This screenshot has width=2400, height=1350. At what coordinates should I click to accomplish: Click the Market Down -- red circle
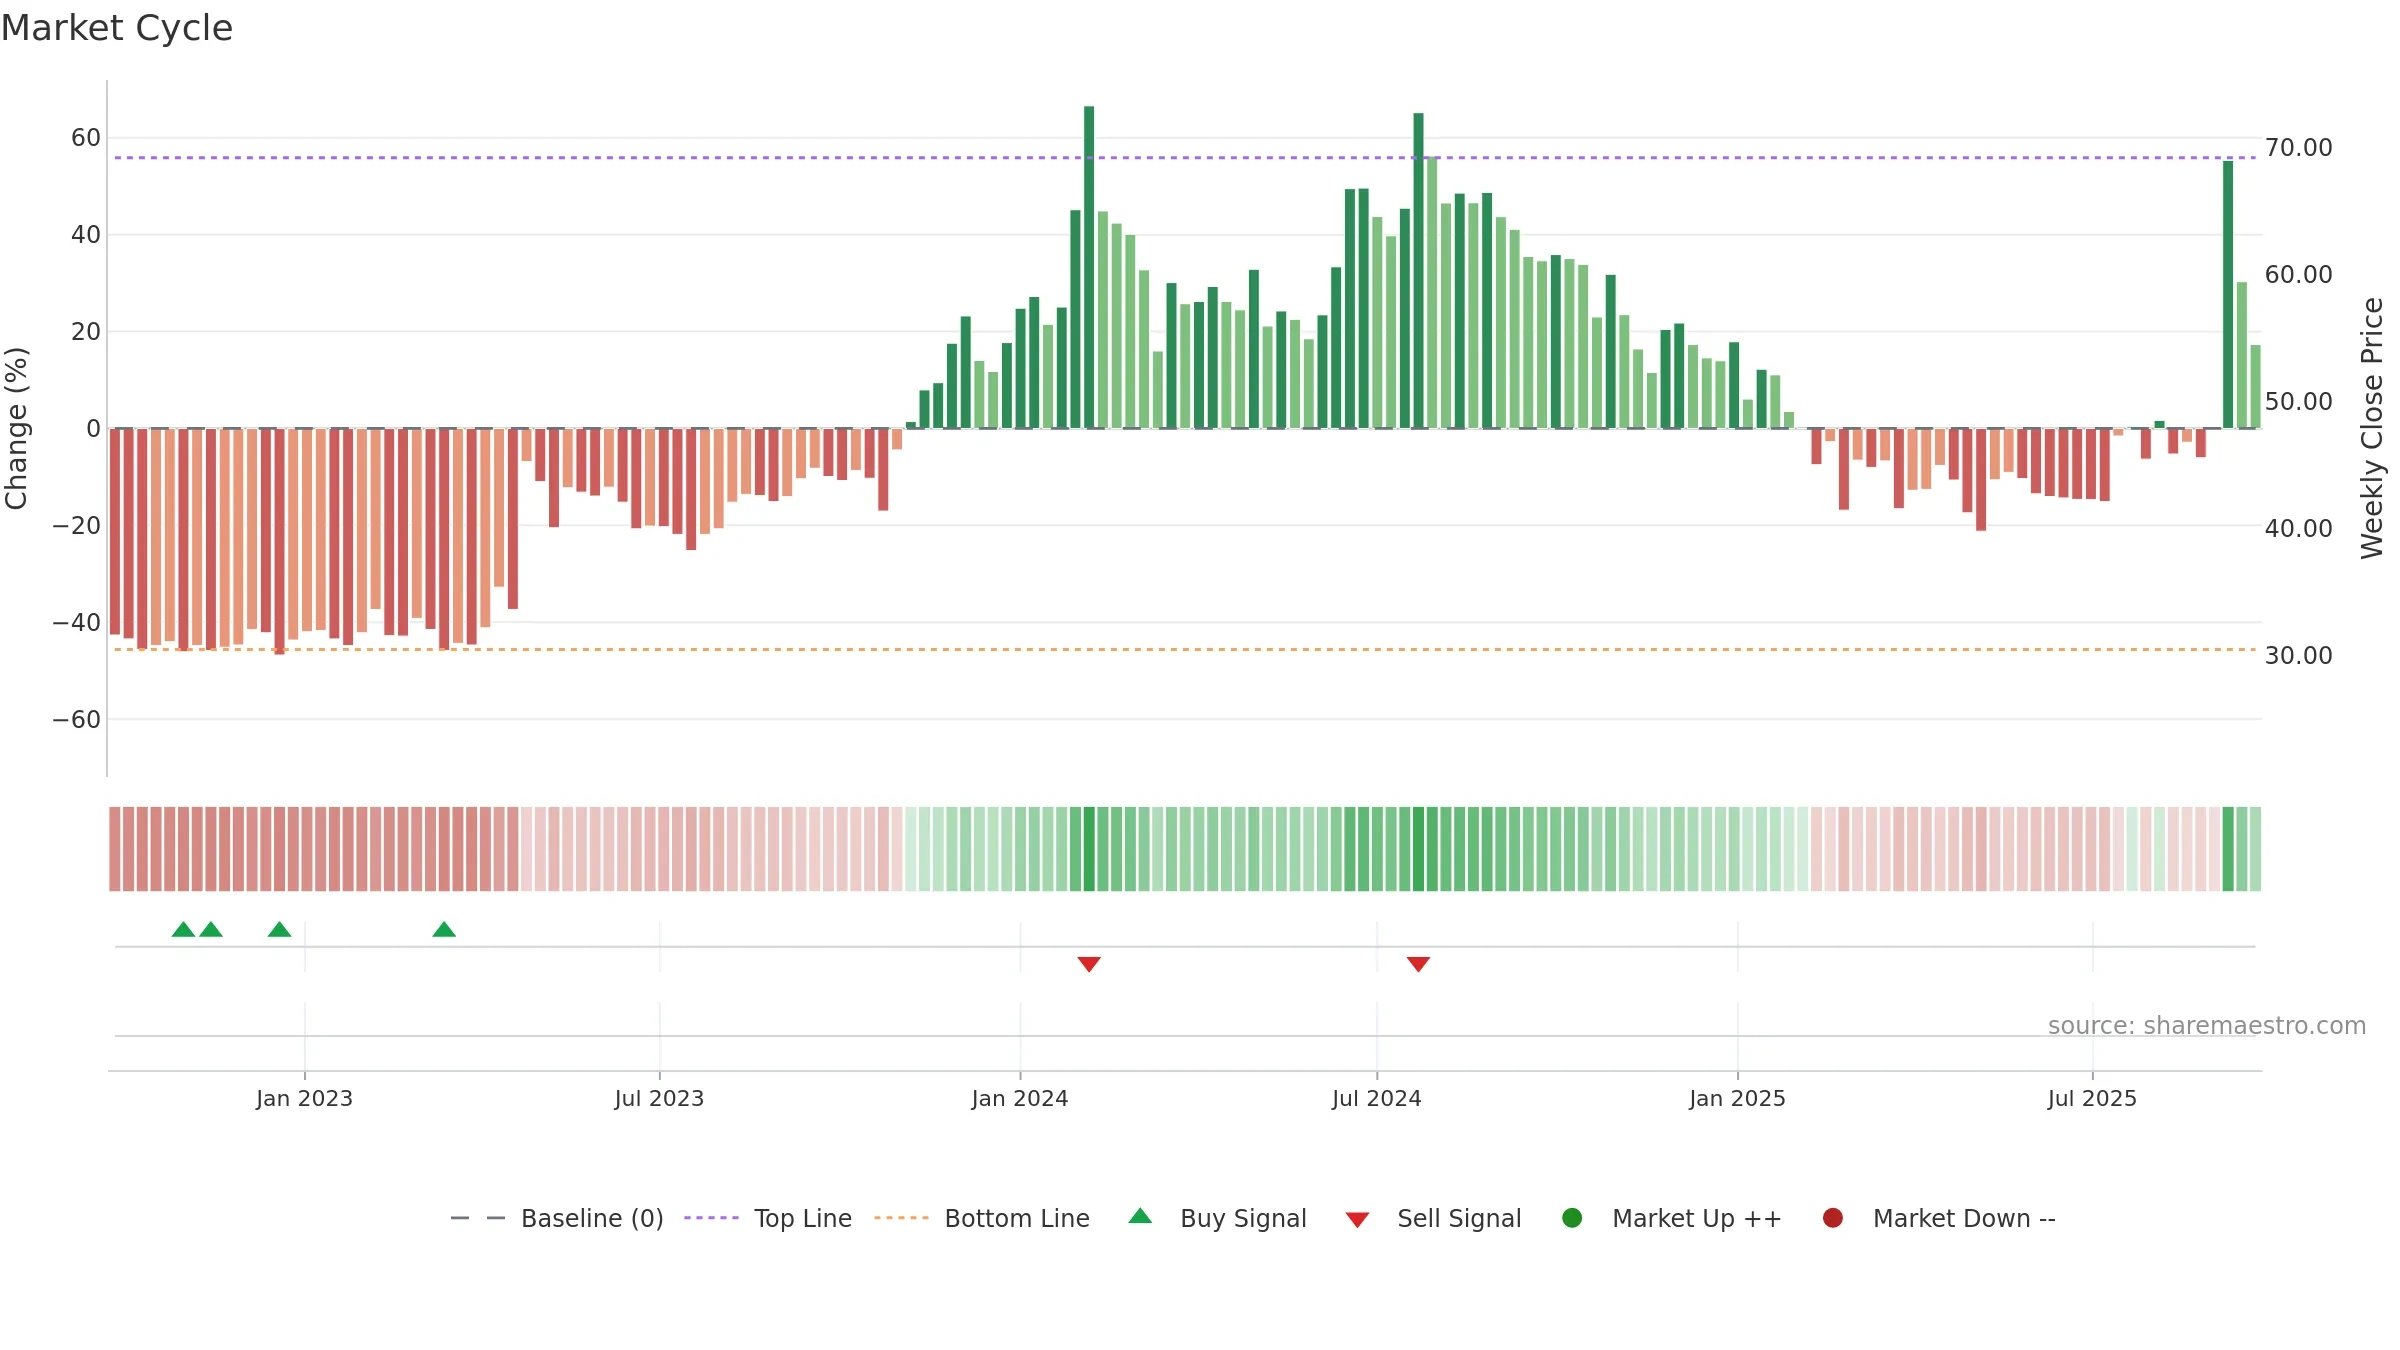pos(1833,1218)
